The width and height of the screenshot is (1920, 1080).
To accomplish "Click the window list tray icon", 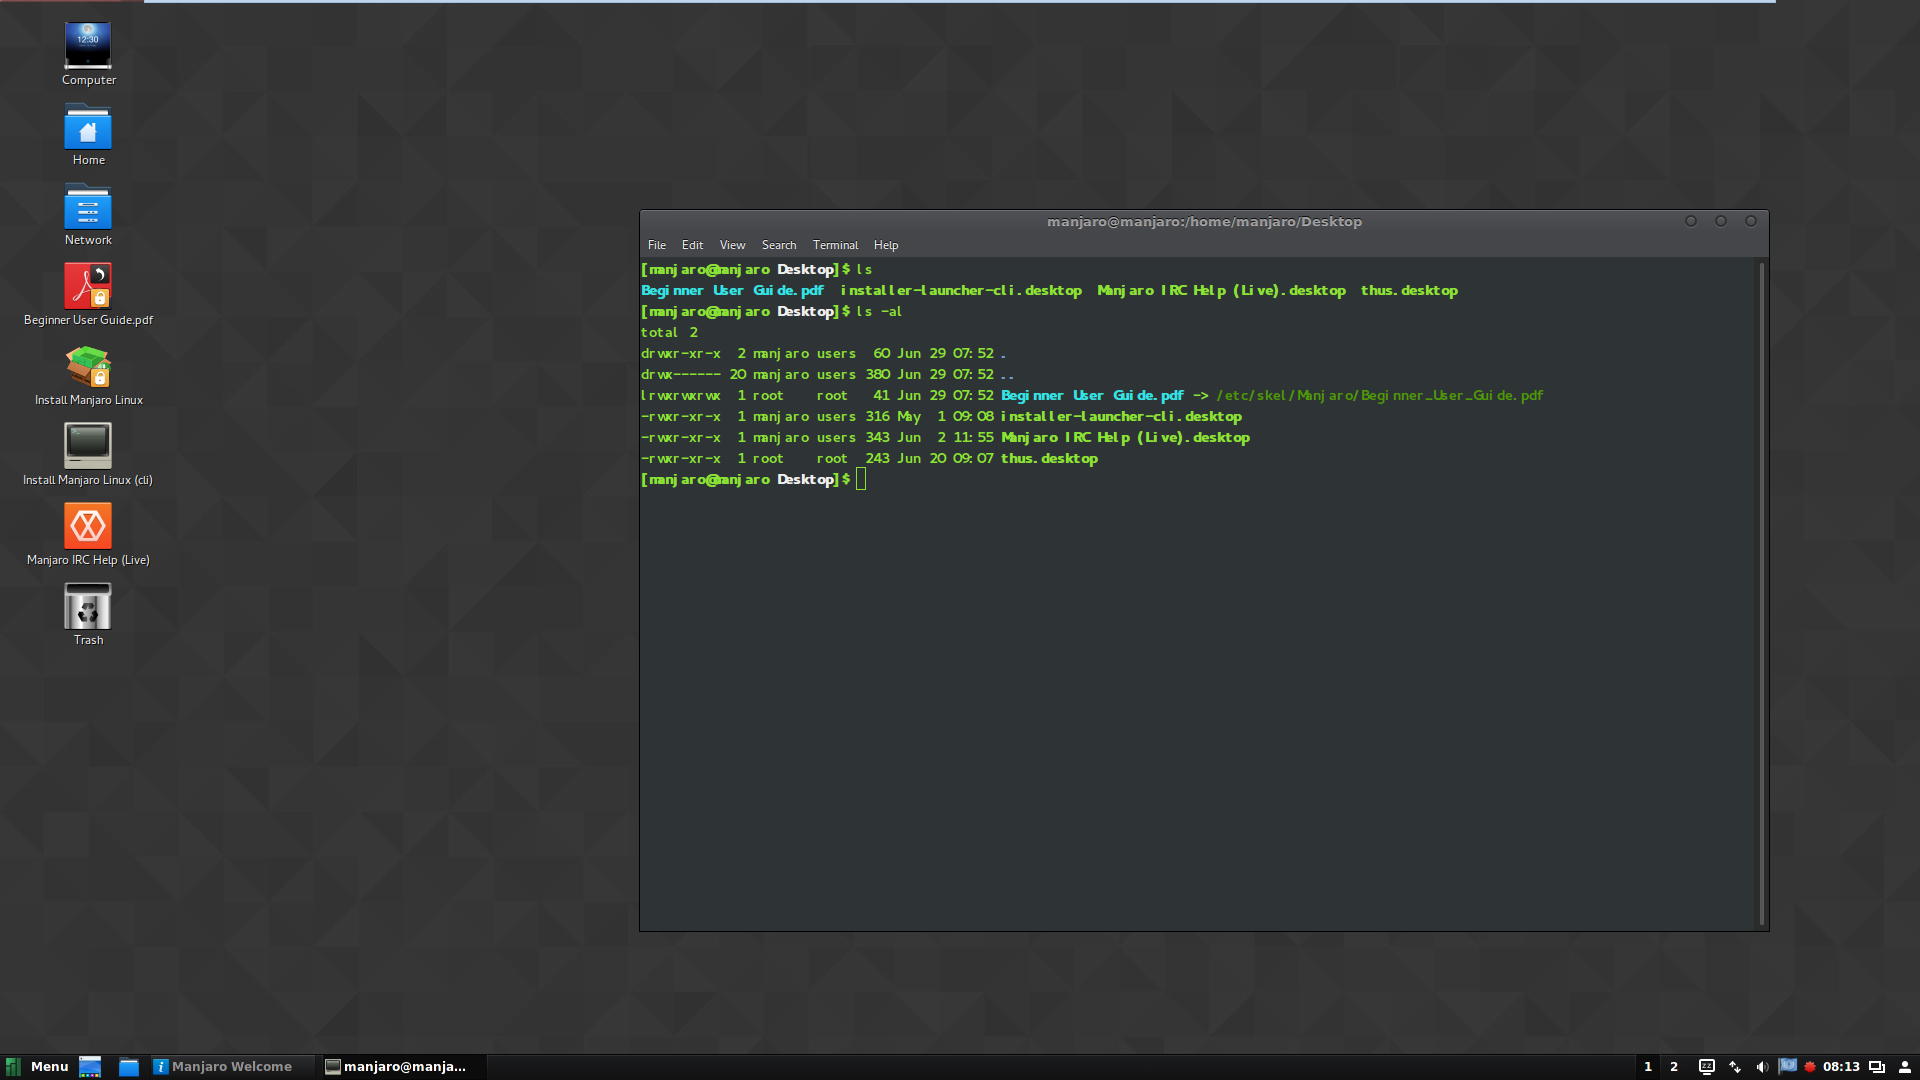I will tap(1877, 1067).
